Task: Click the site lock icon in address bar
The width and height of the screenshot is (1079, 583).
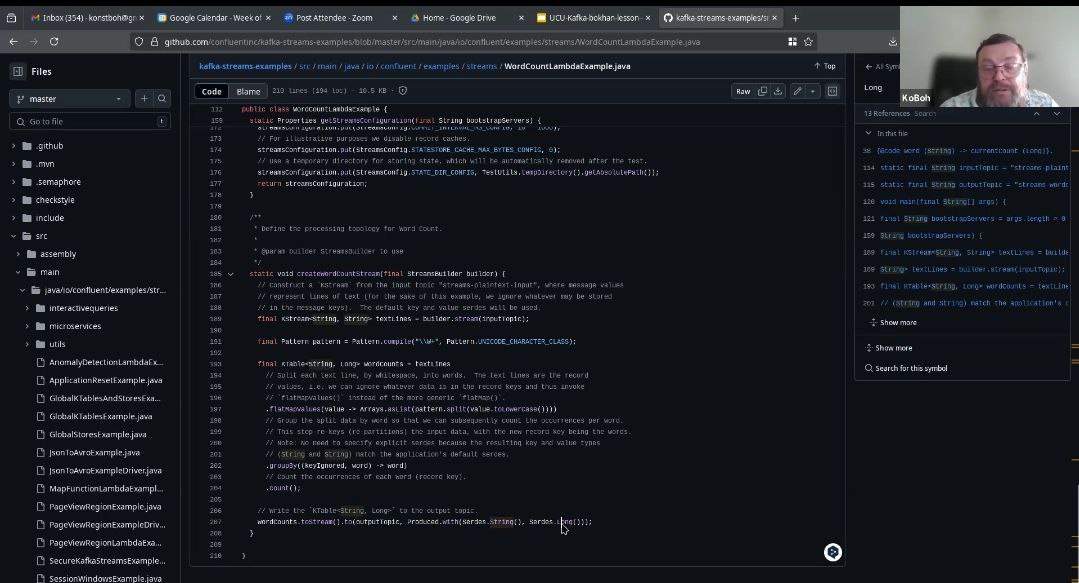Action: 154,42
